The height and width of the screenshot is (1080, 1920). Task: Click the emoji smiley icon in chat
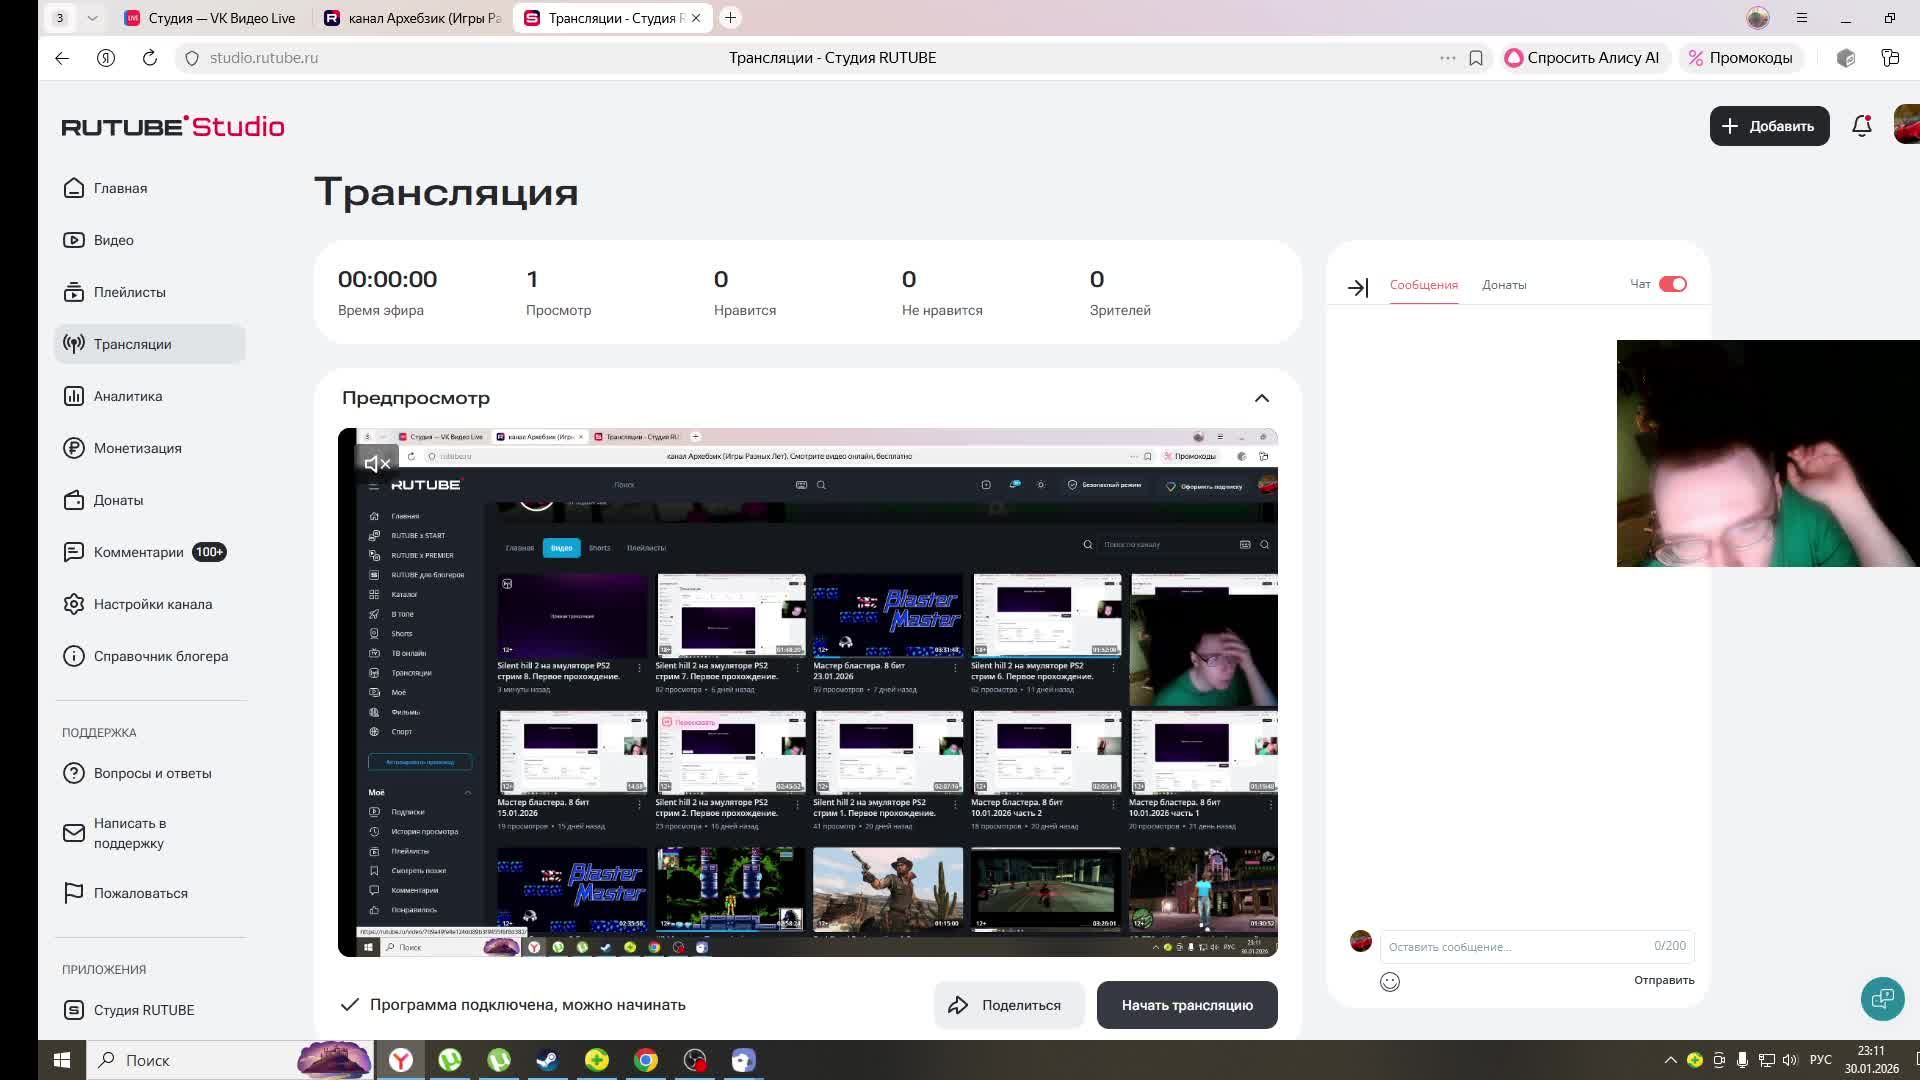1390,982
